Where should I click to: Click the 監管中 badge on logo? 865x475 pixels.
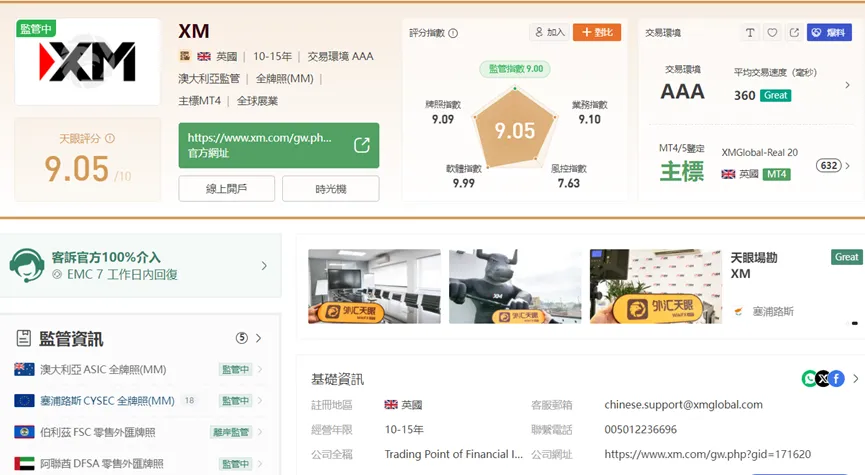[36, 28]
